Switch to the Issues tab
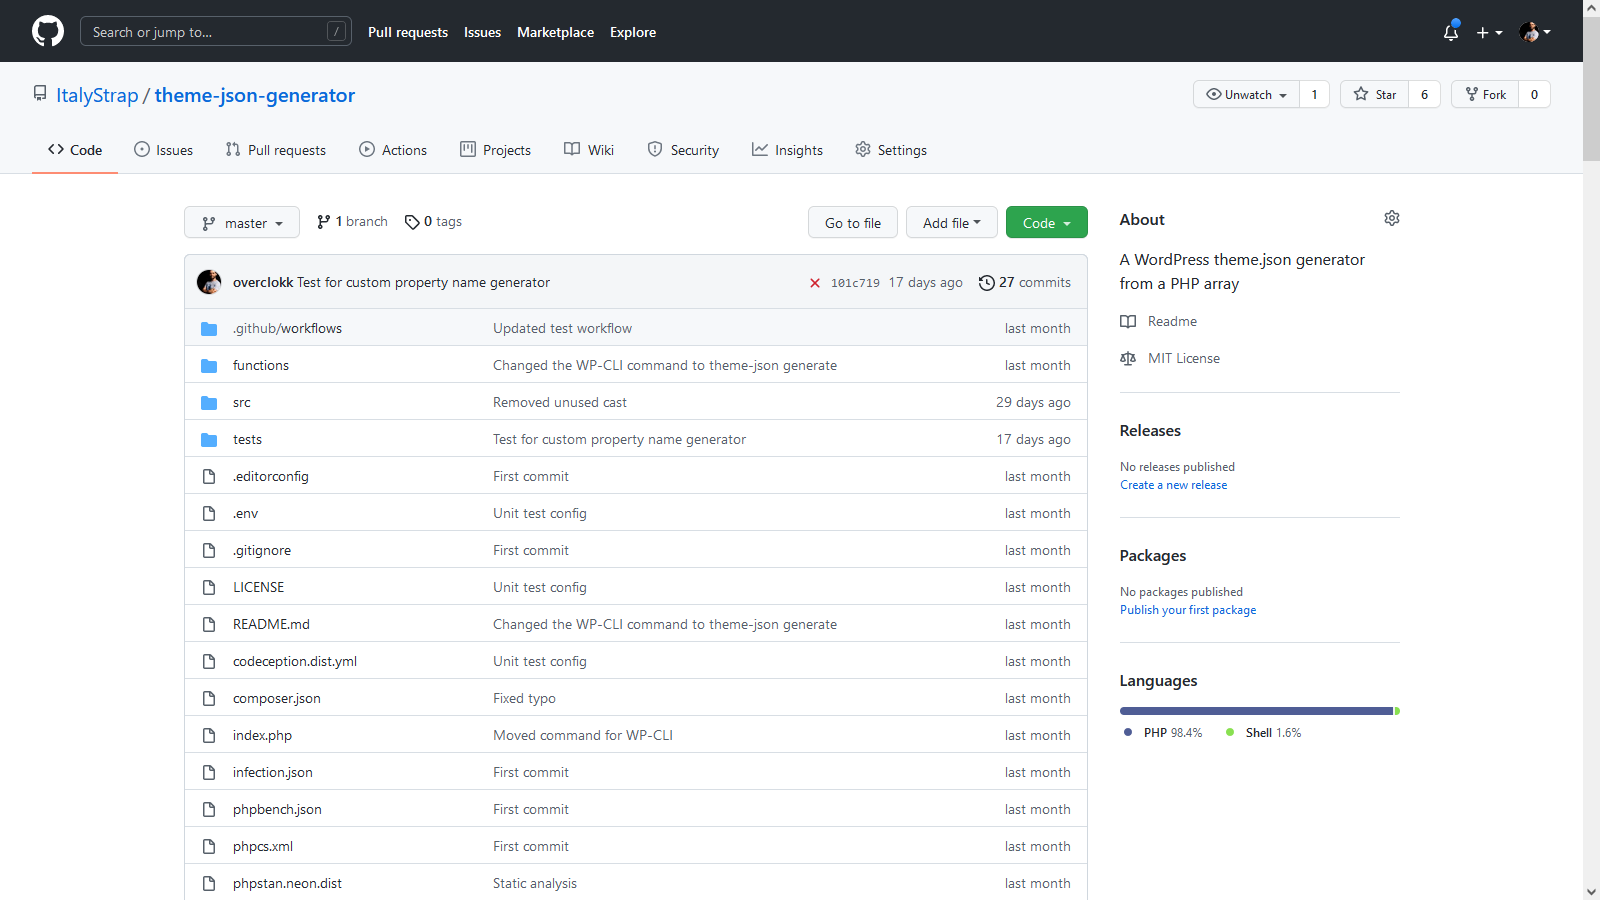 163,150
